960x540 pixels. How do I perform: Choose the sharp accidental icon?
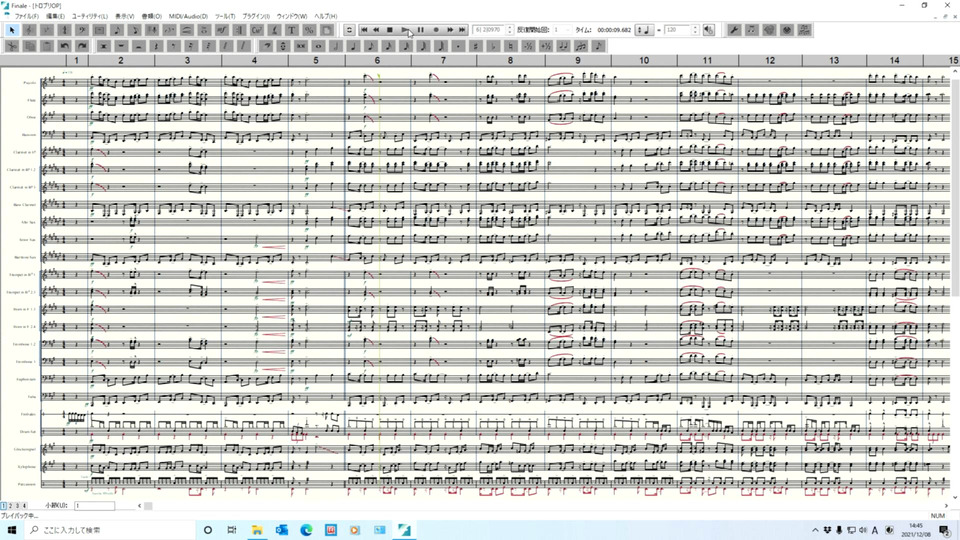pos(475,46)
